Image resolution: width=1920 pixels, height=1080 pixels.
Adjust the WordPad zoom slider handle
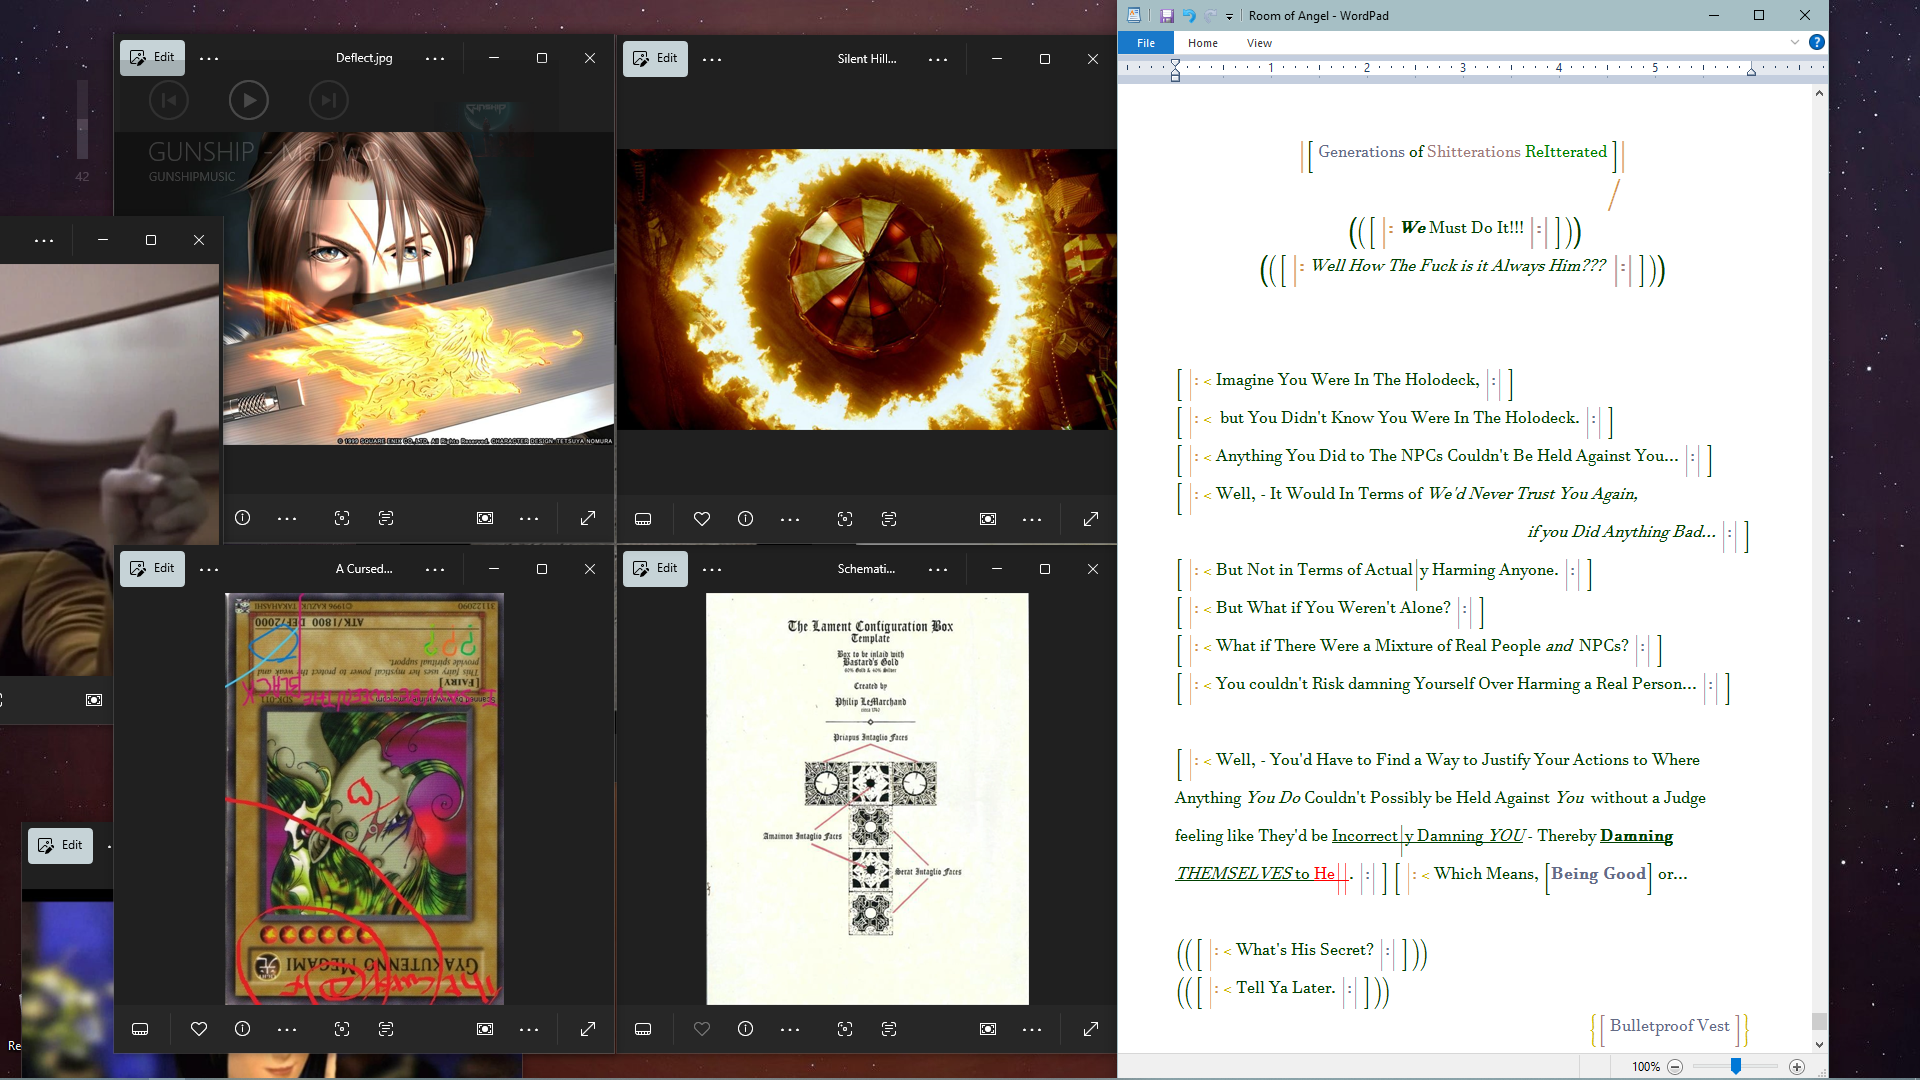(1736, 1067)
